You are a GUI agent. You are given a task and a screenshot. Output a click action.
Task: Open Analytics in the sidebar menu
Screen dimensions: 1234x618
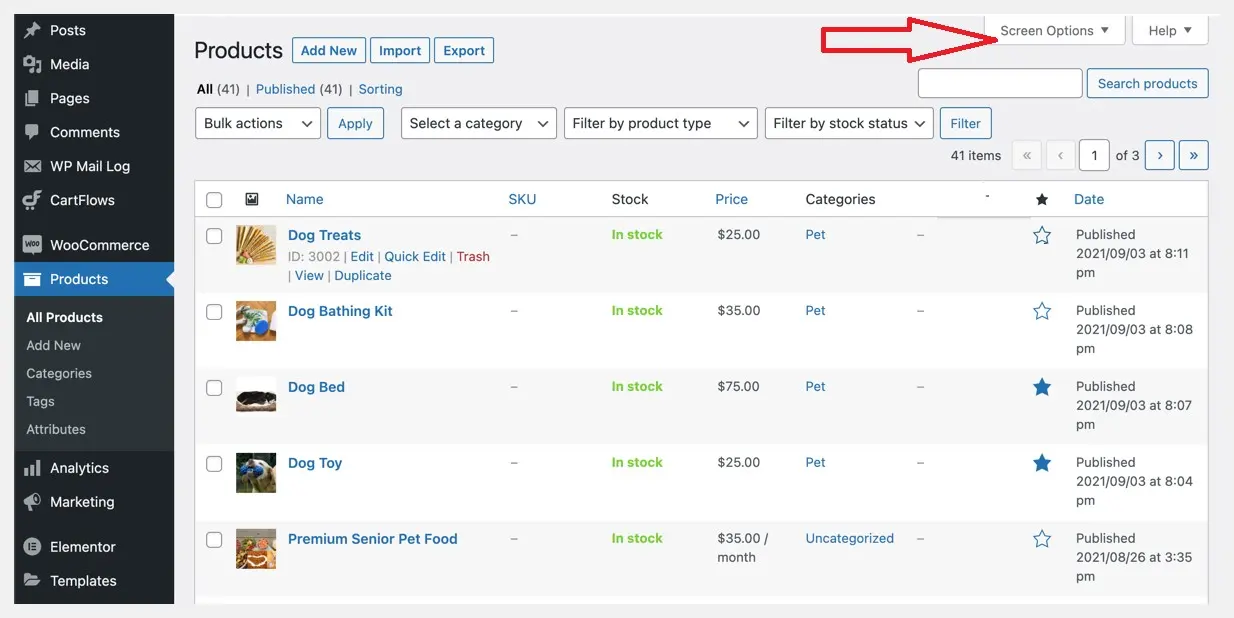79,468
